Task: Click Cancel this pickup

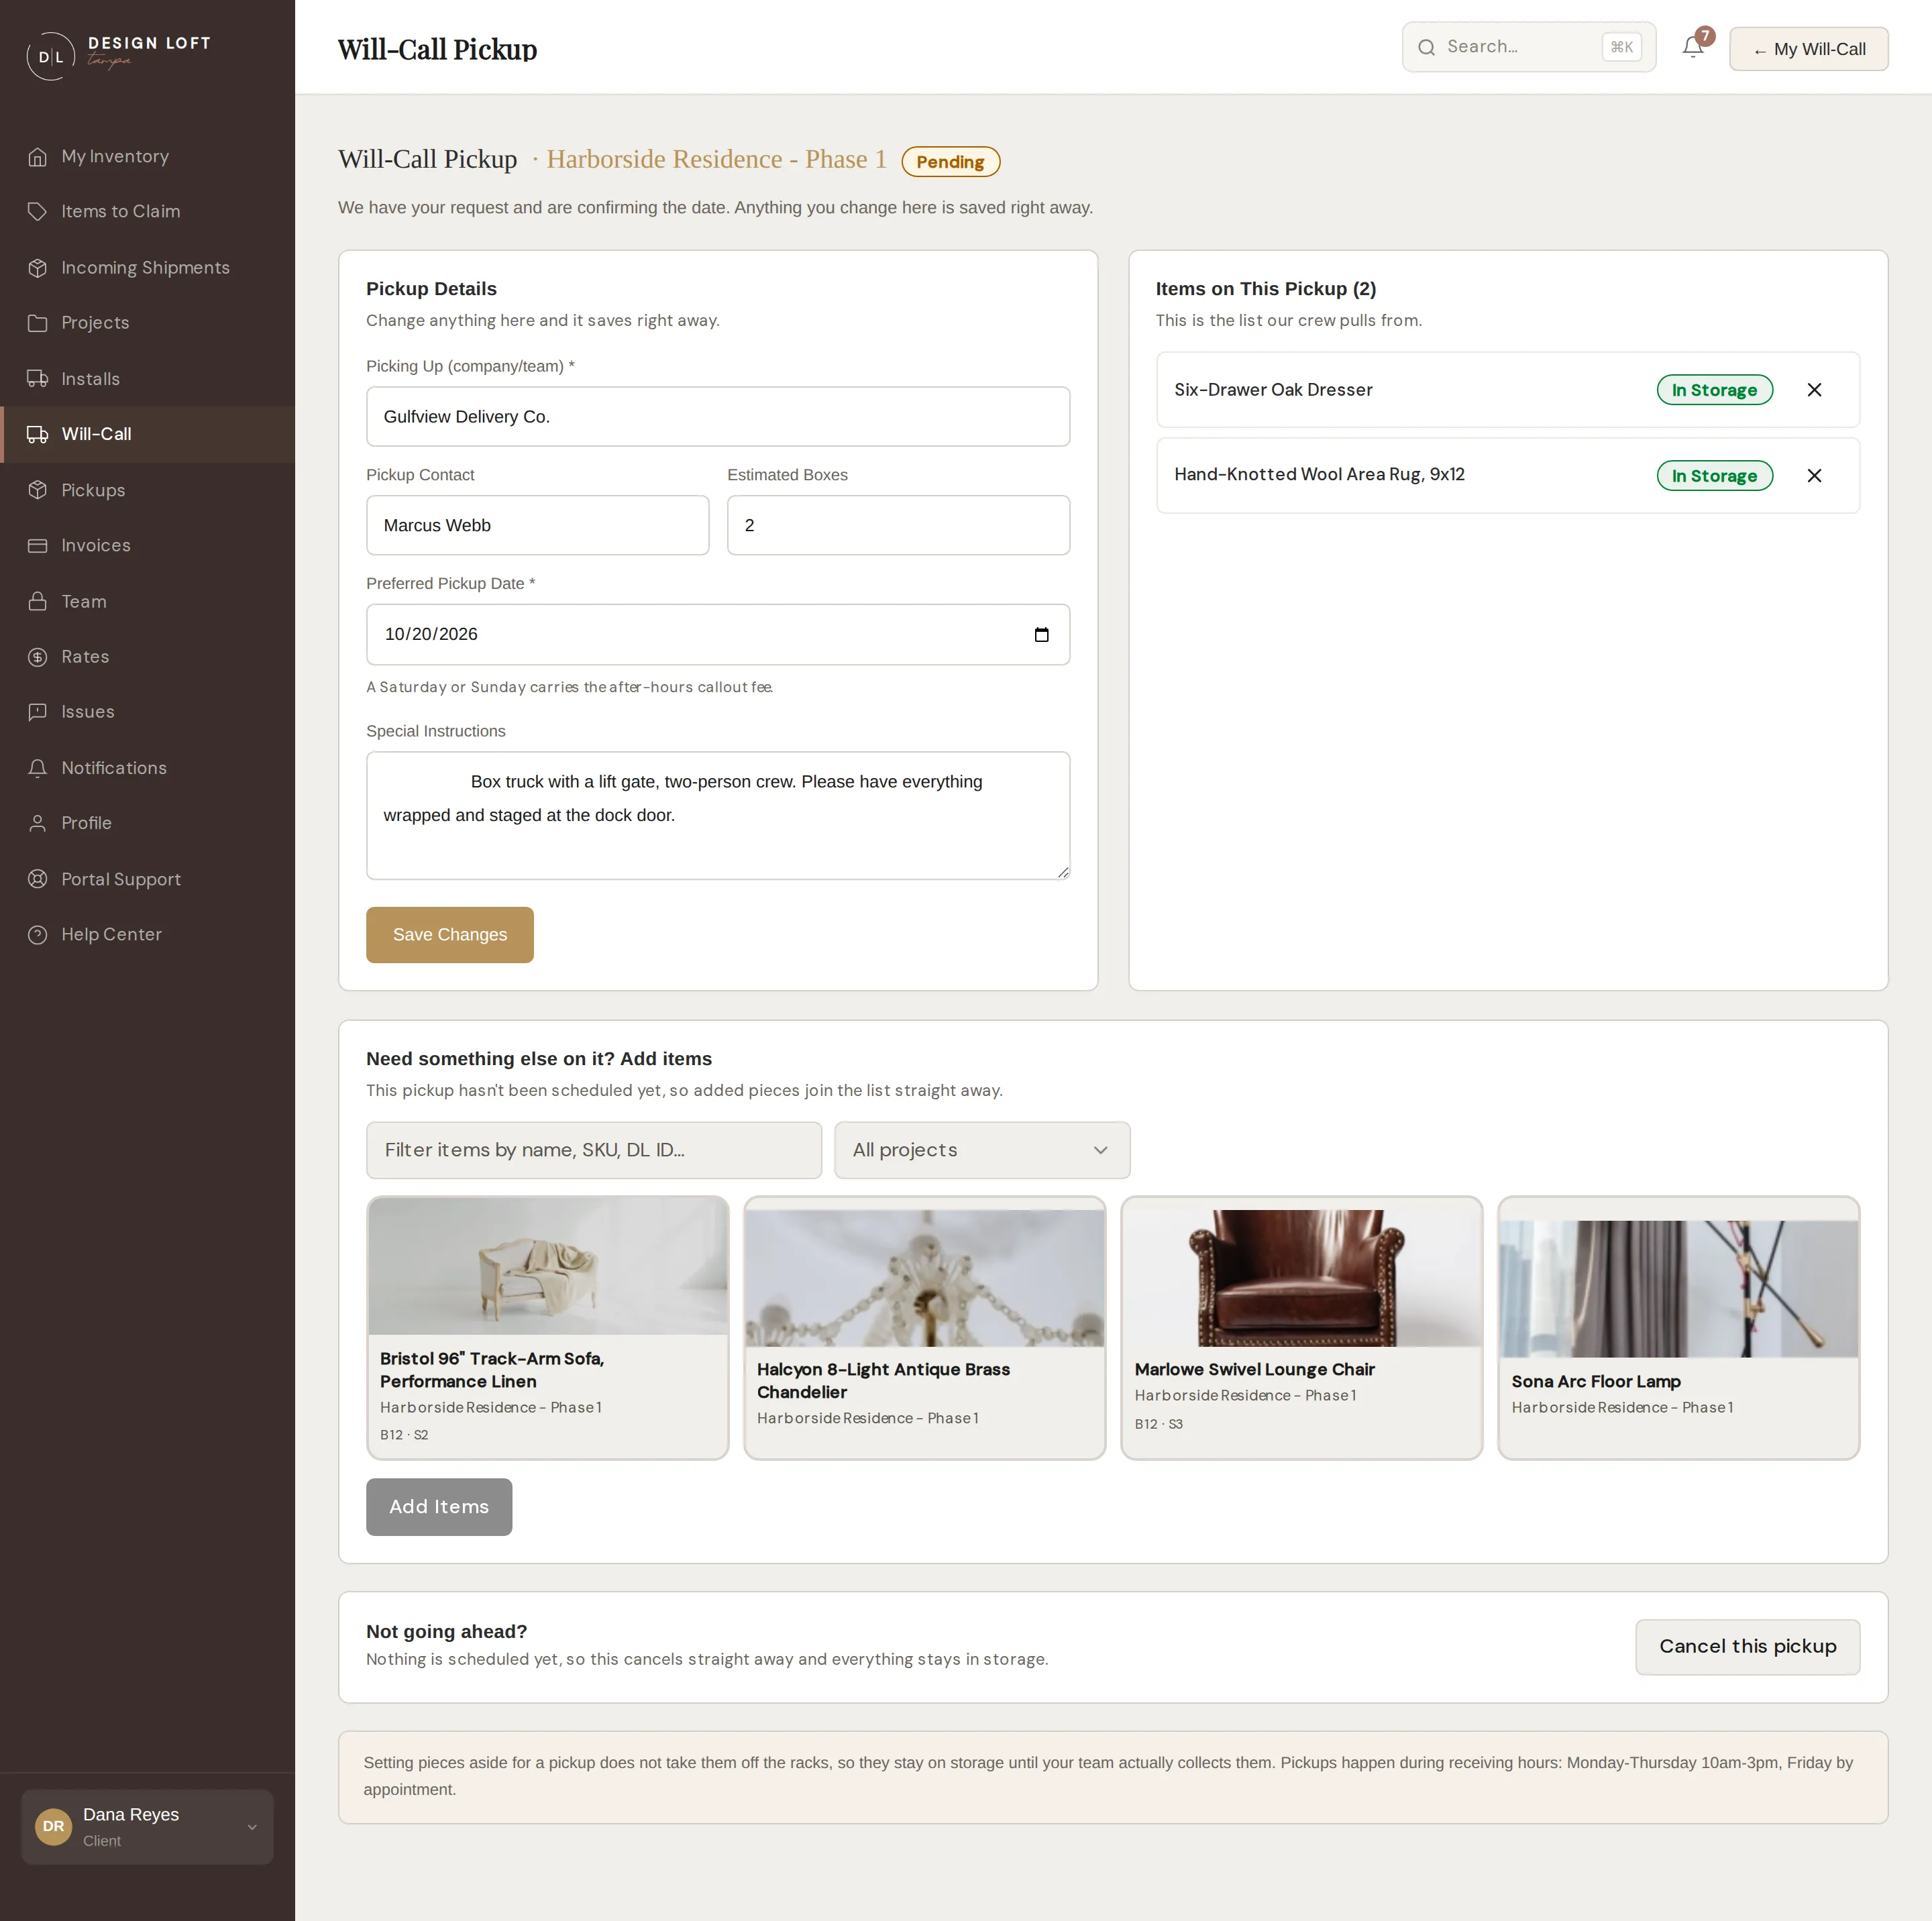Action: 1747,1647
